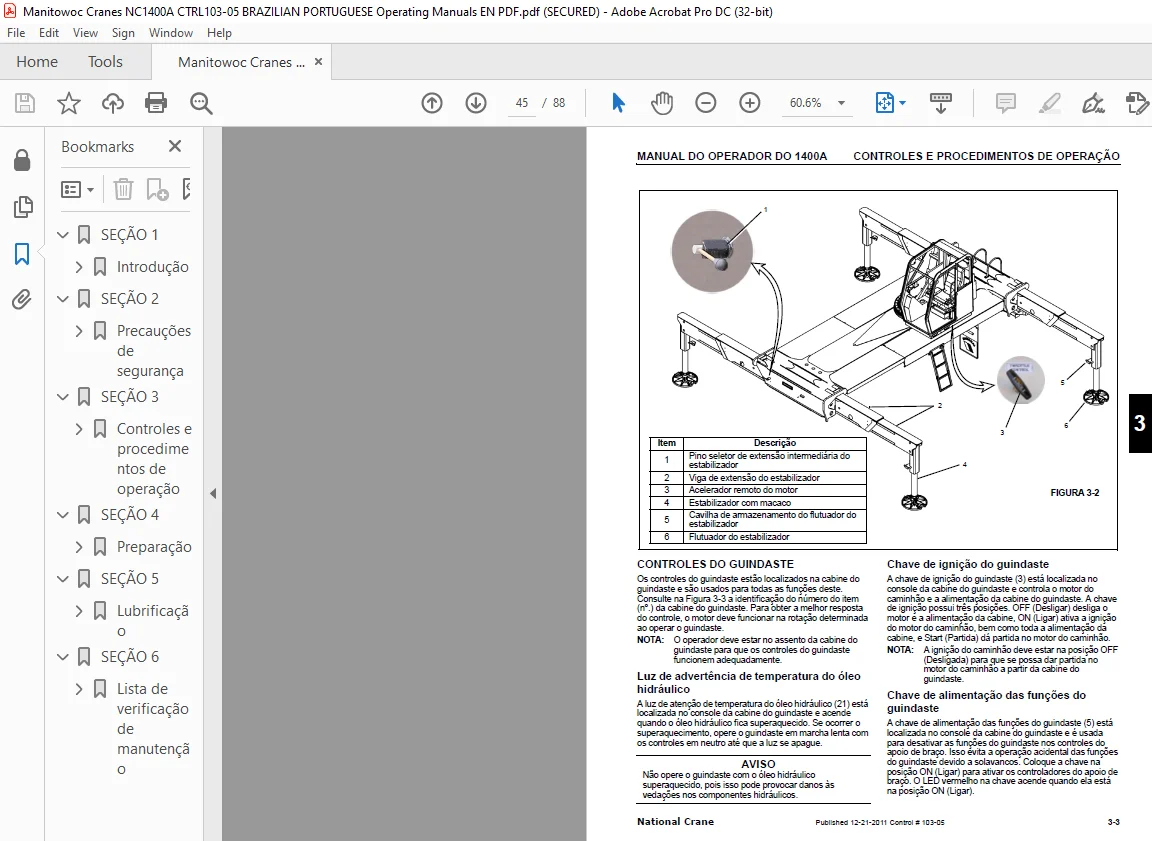Jump to Lubrificação bookmark
Viewport: 1152px width, 841px height.
pos(153,621)
